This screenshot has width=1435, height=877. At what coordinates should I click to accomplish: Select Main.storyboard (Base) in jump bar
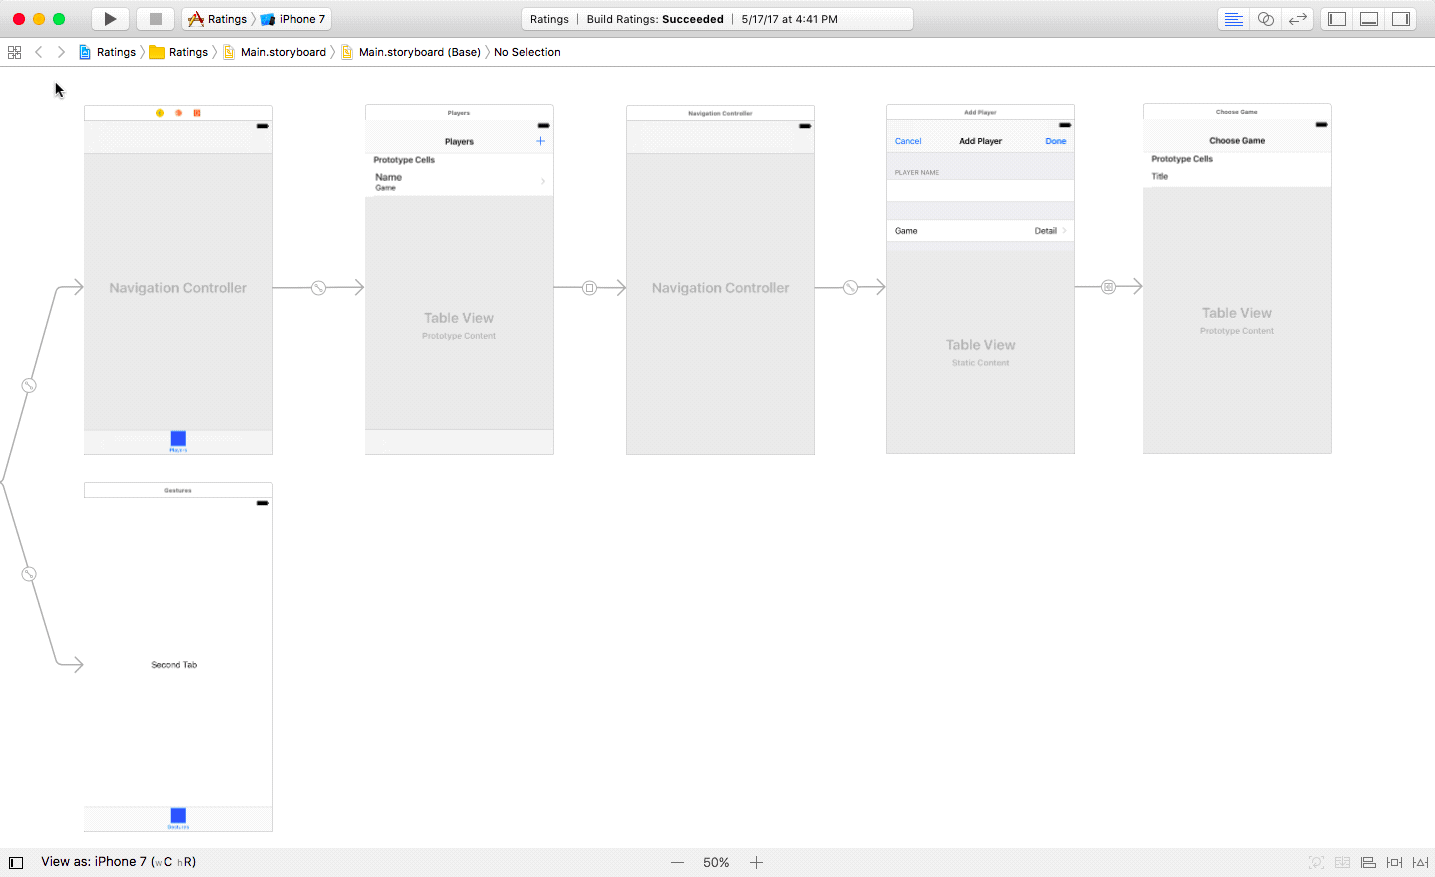click(x=419, y=52)
